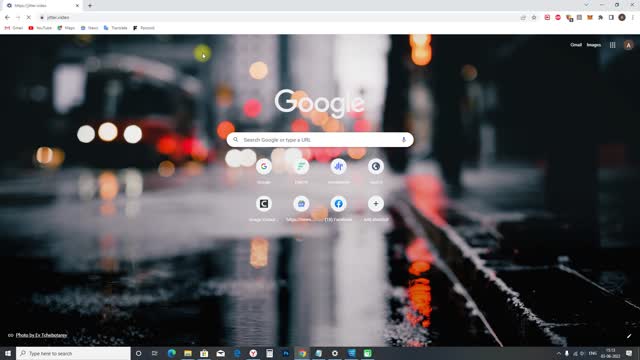
Task: Go back to the previous page
Action: click(7, 18)
